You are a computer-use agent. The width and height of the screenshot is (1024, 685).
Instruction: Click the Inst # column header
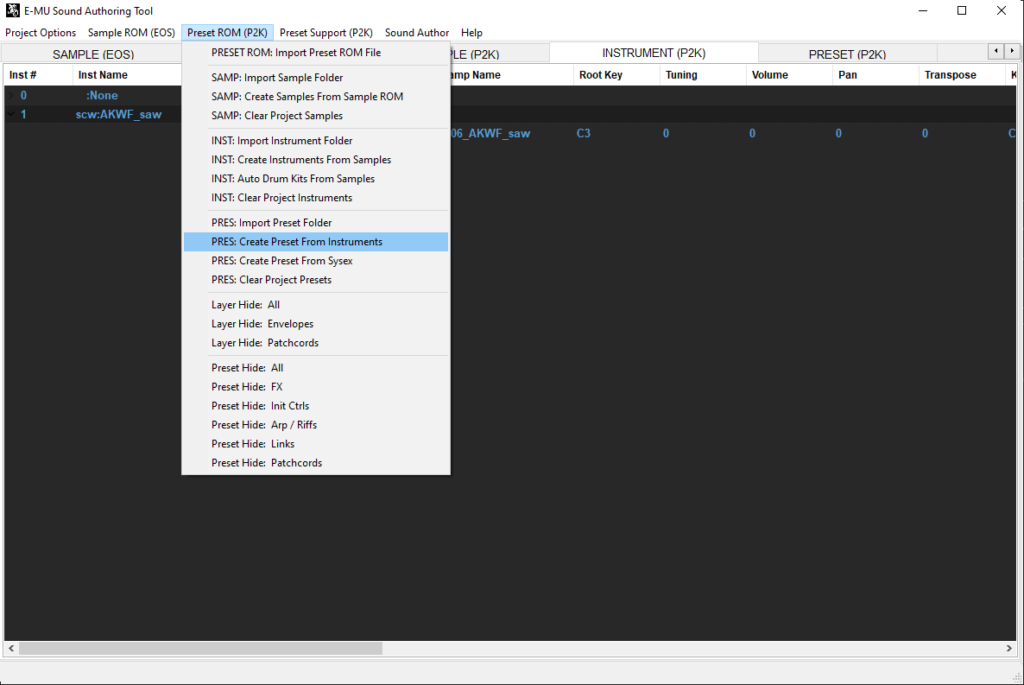[38, 75]
